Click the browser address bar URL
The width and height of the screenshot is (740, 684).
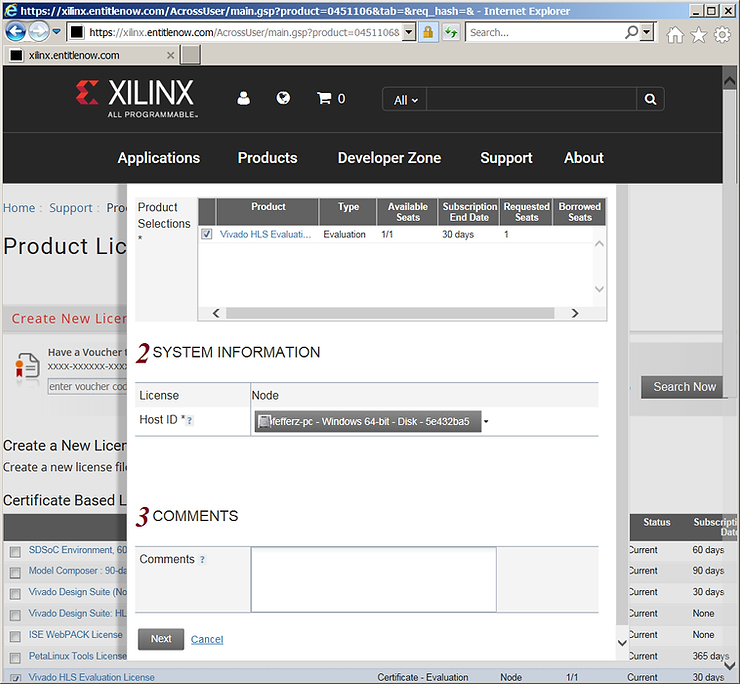click(244, 32)
